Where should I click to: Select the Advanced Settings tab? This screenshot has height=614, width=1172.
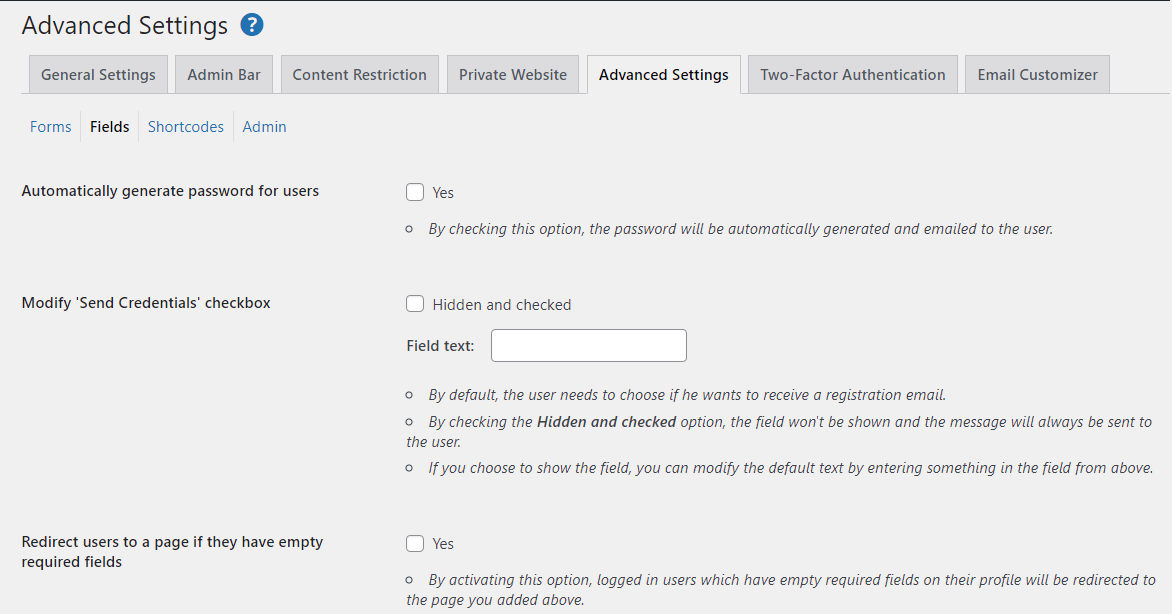(x=664, y=75)
